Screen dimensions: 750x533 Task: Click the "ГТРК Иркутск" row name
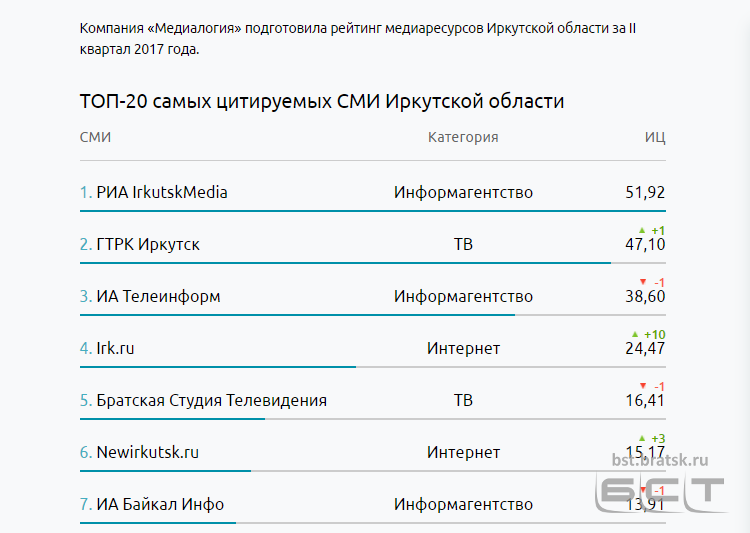pyautogui.click(x=148, y=244)
